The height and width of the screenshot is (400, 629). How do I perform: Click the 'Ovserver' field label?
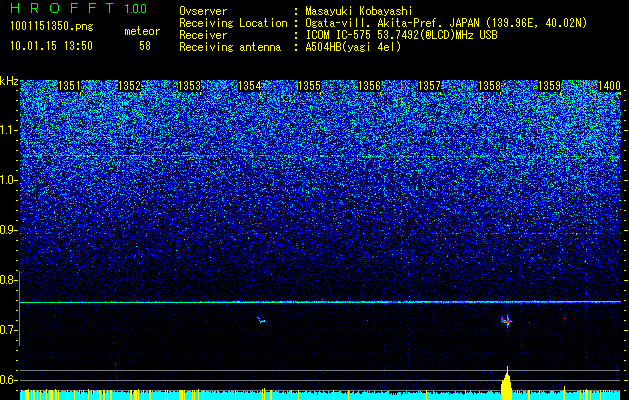point(203,11)
